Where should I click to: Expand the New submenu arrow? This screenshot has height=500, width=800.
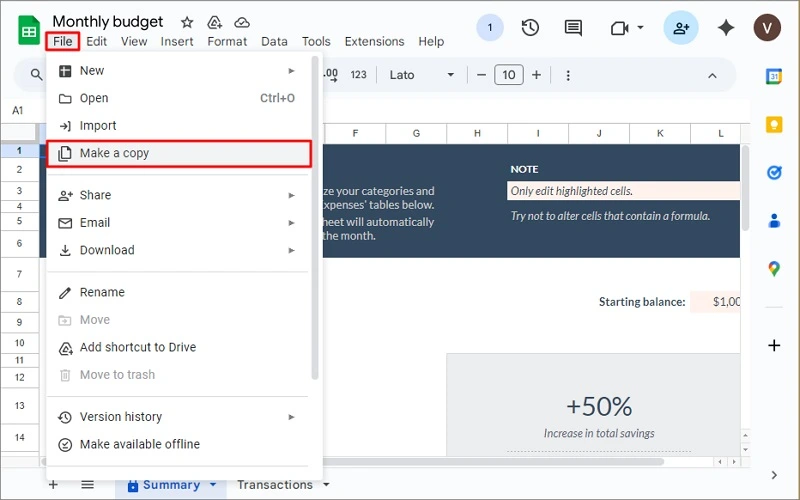pos(291,70)
